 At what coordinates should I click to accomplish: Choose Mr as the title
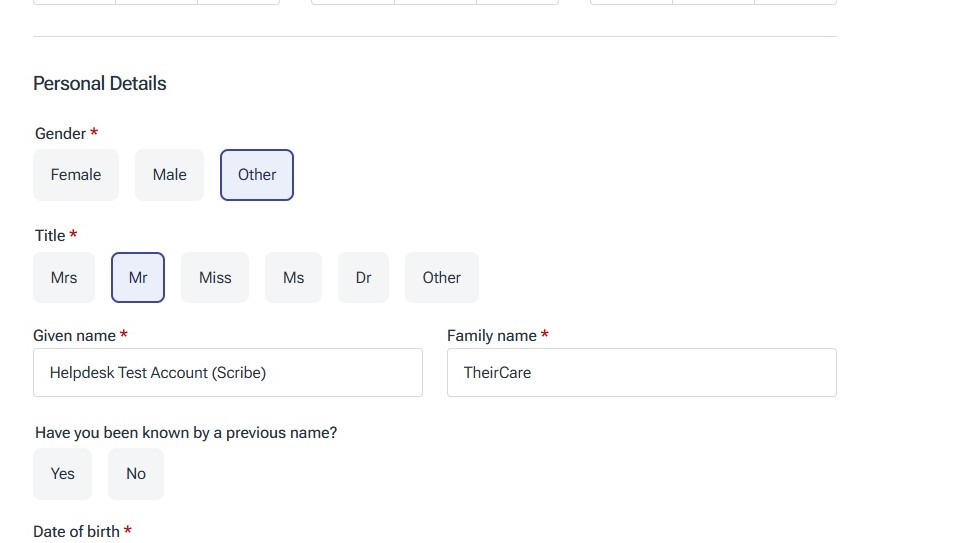138,278
